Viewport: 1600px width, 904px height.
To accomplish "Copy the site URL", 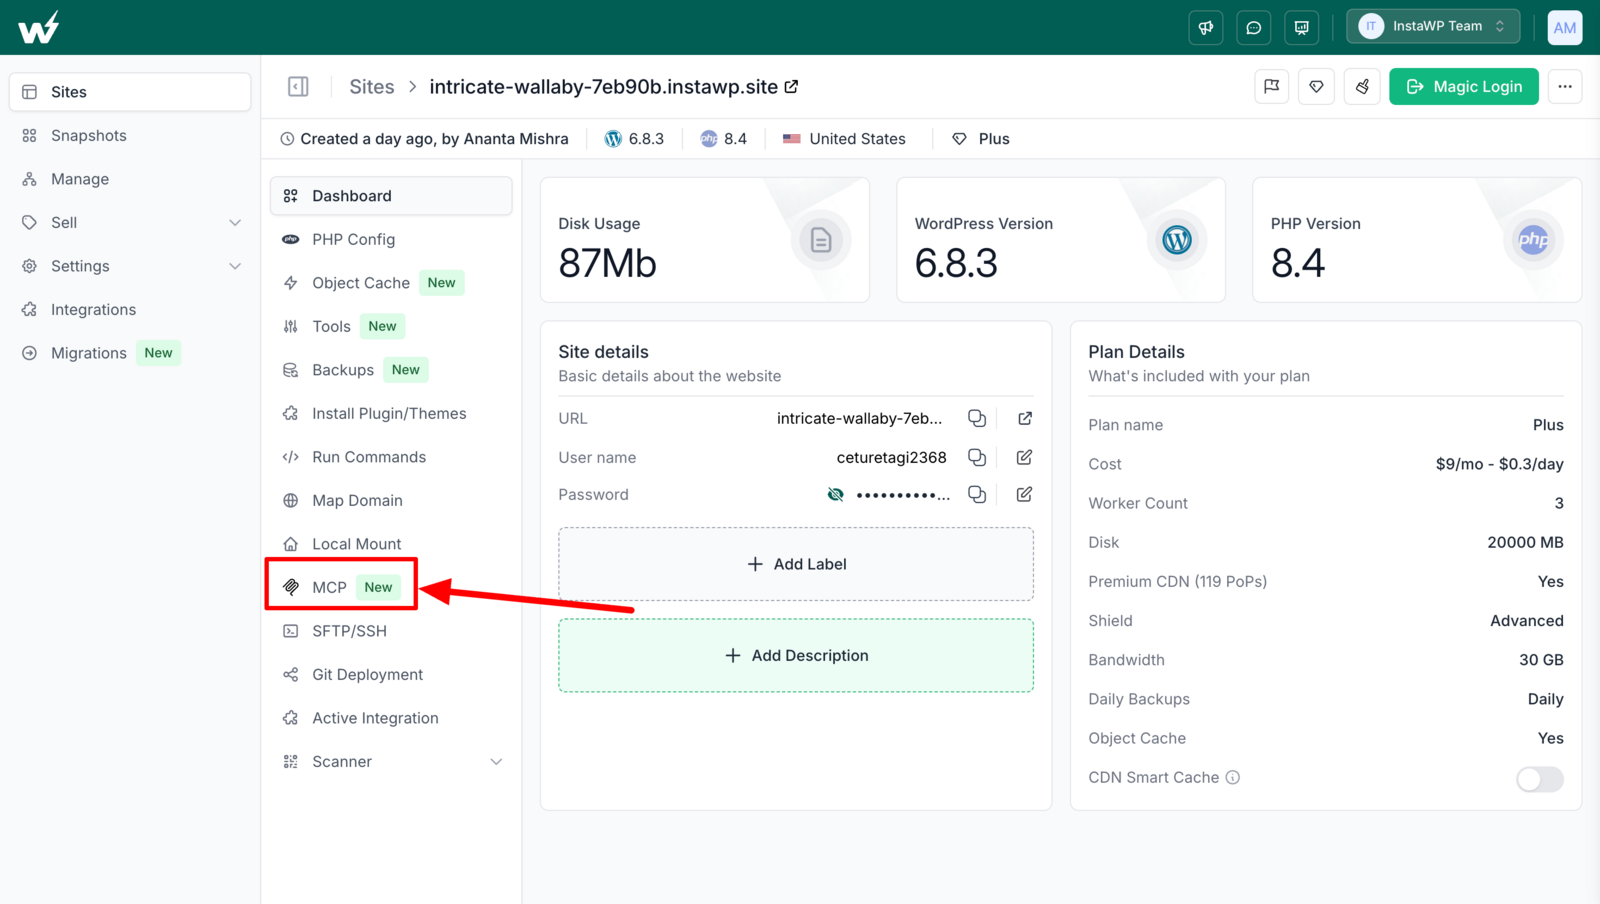I will (977, 418).
